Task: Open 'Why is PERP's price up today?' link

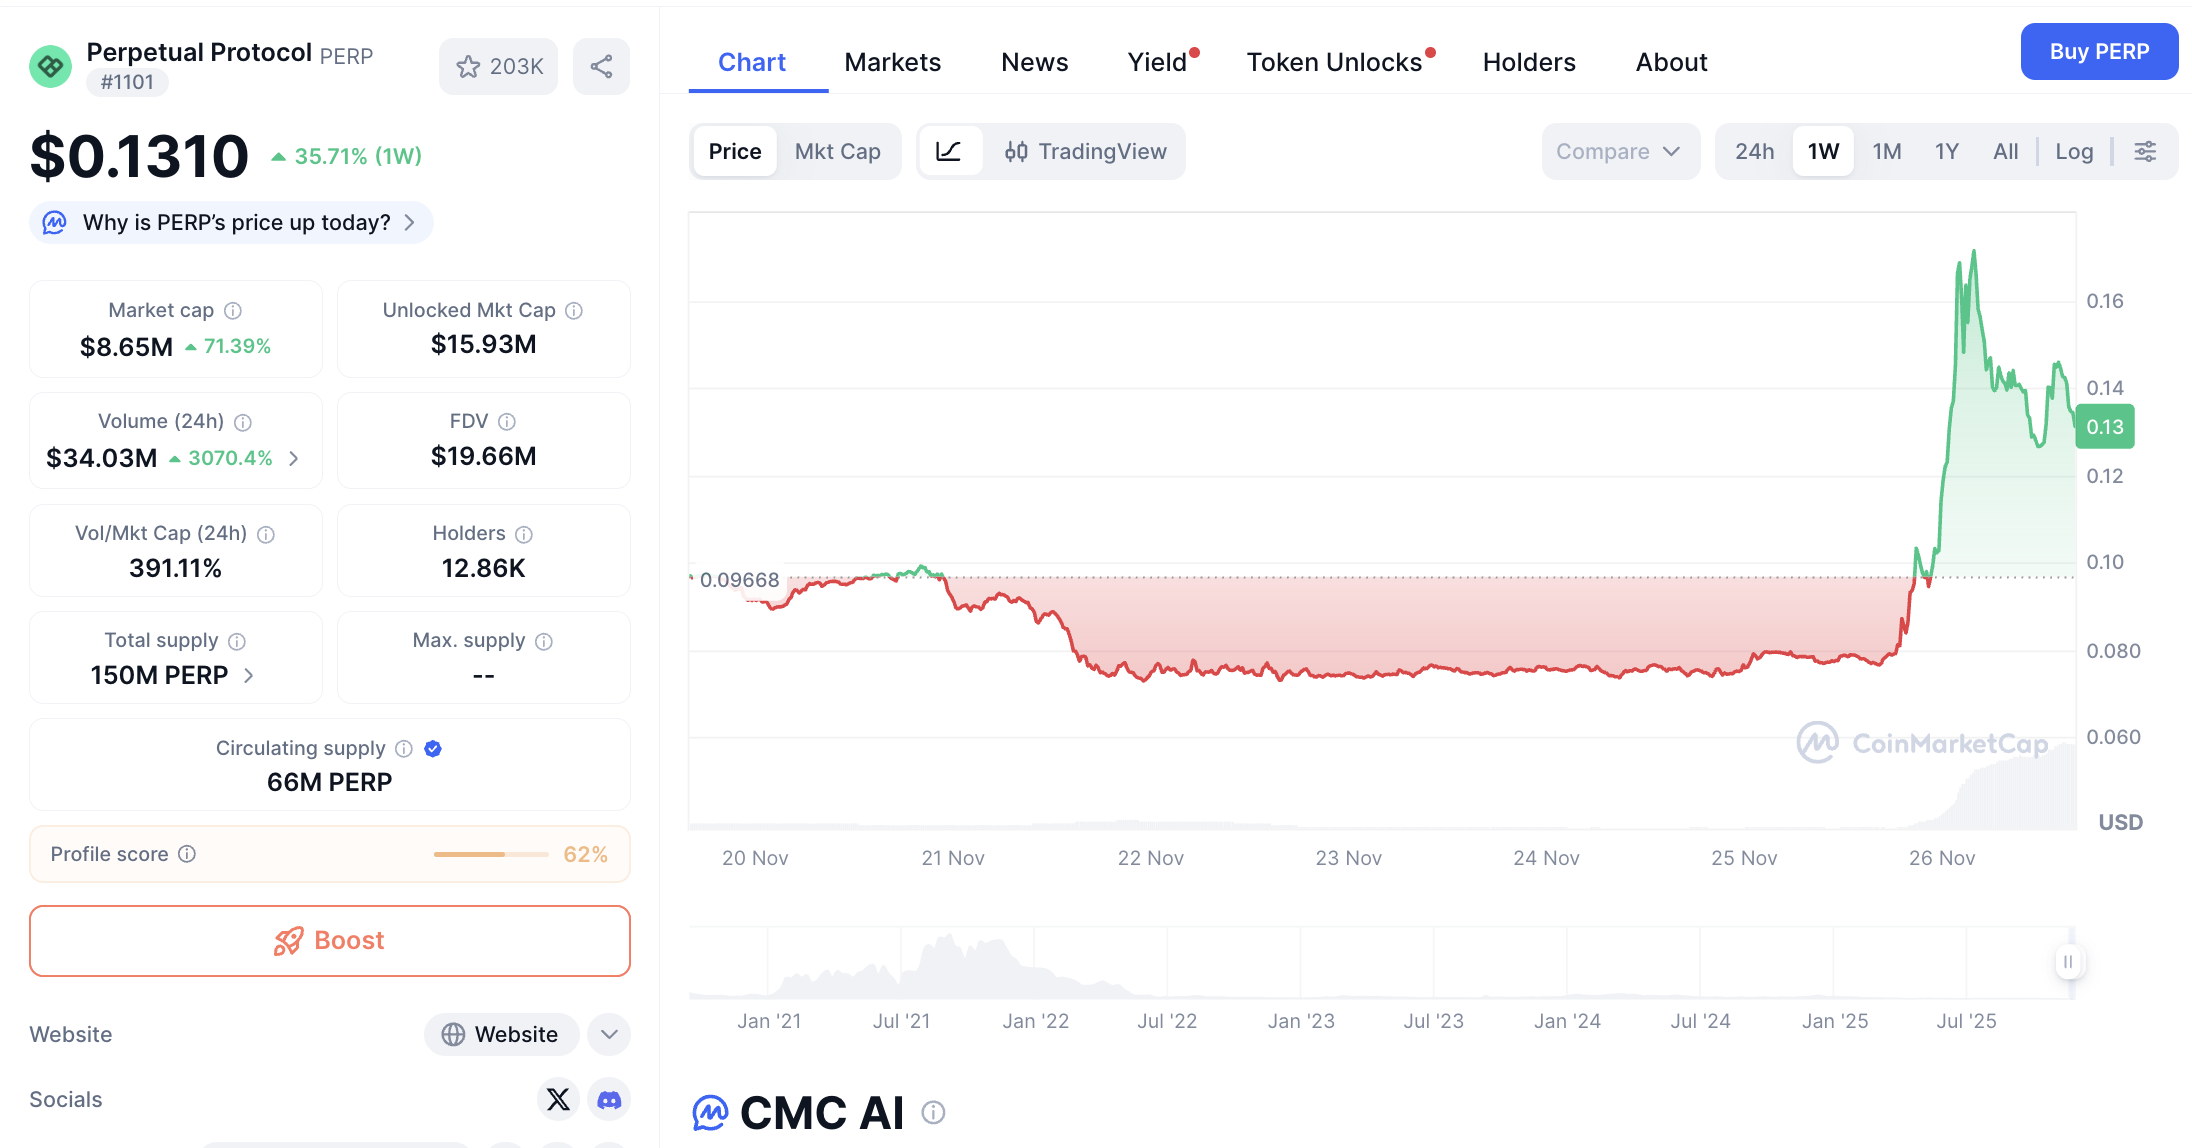Action: pos(230,222)
